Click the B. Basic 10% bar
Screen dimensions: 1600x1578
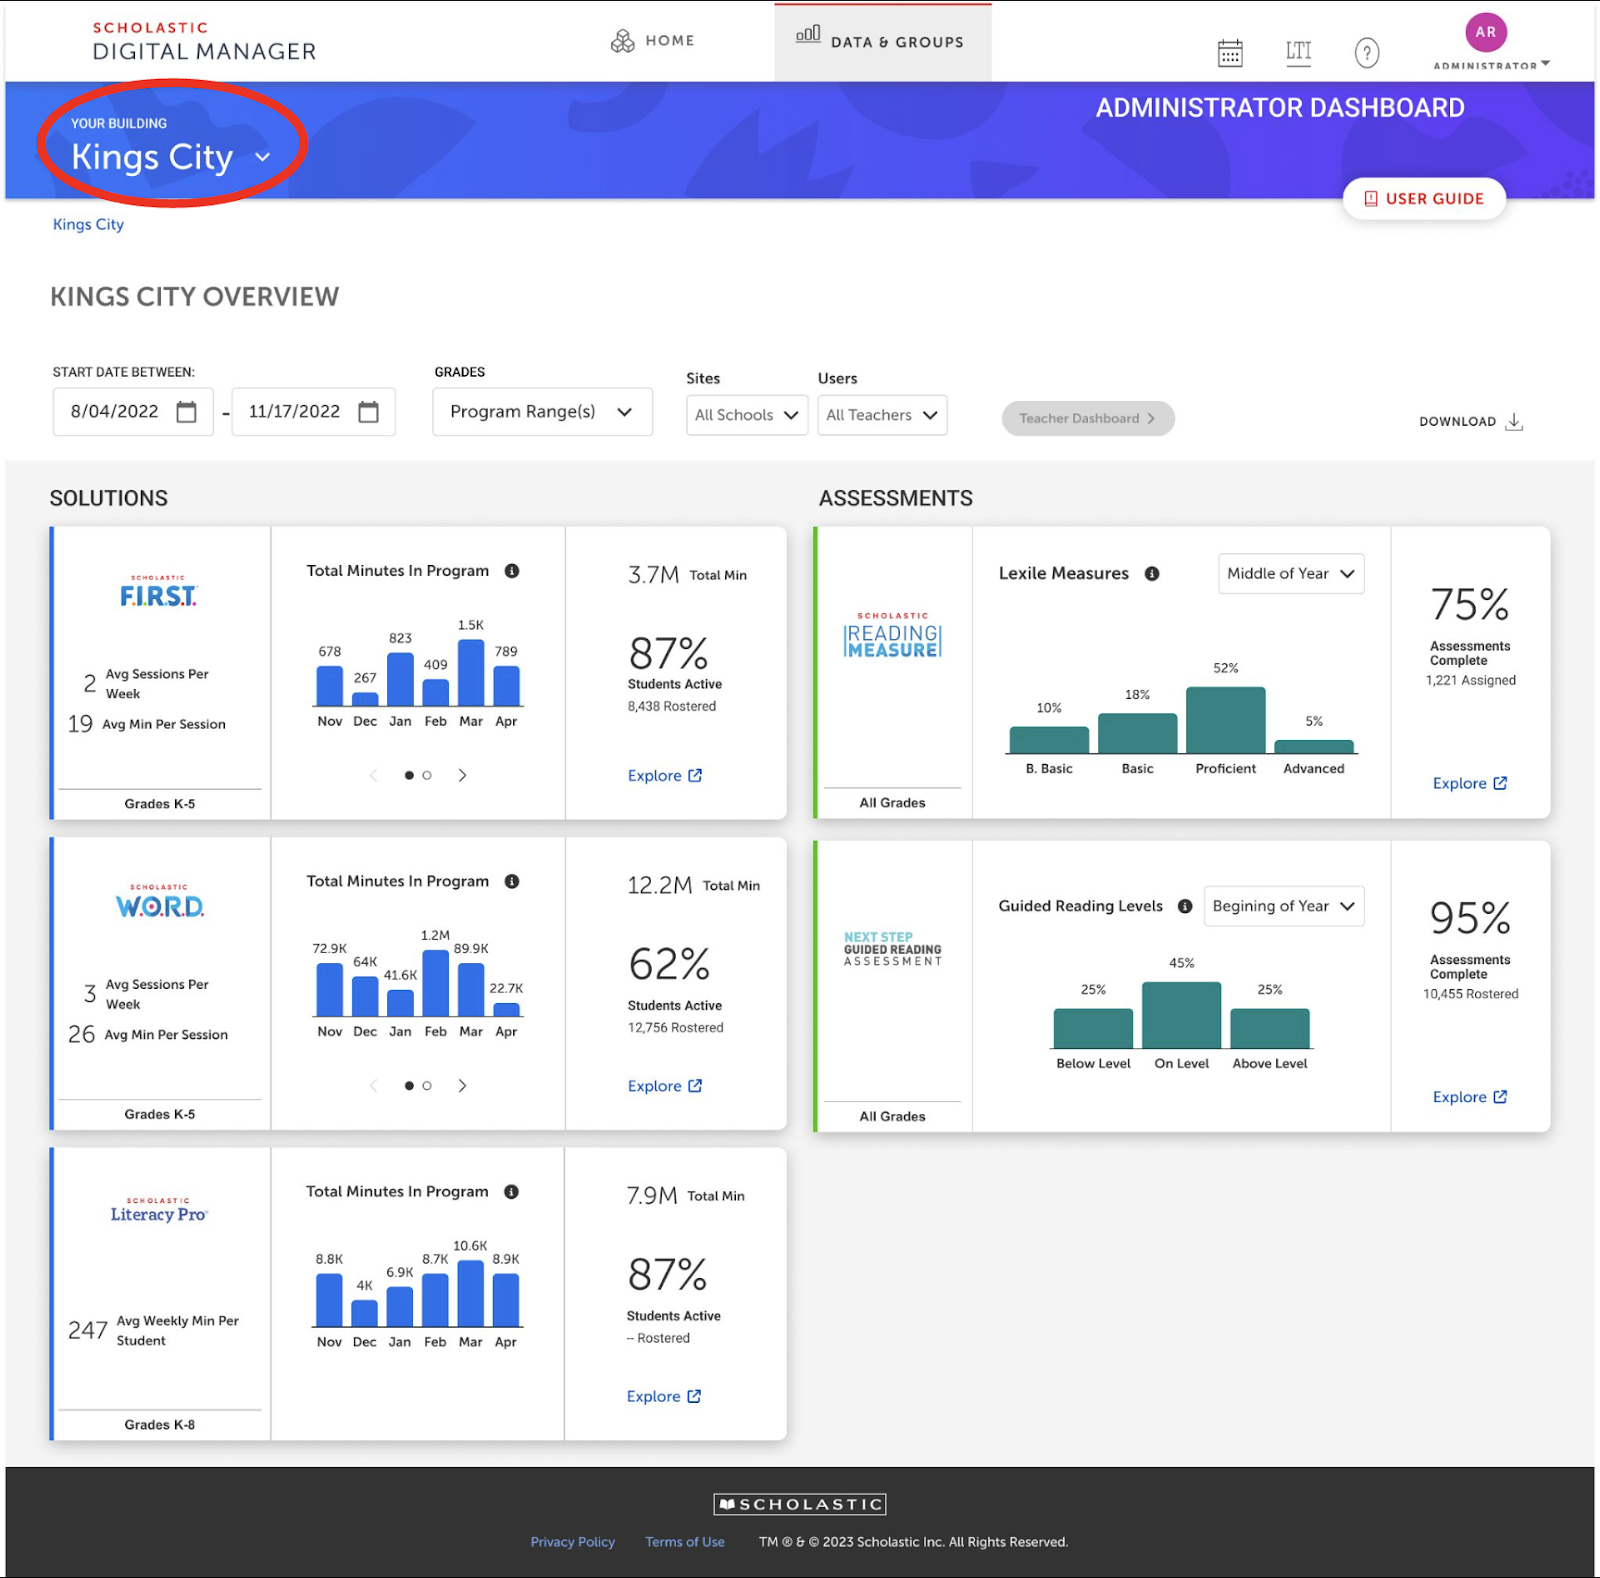(1049, 740)
